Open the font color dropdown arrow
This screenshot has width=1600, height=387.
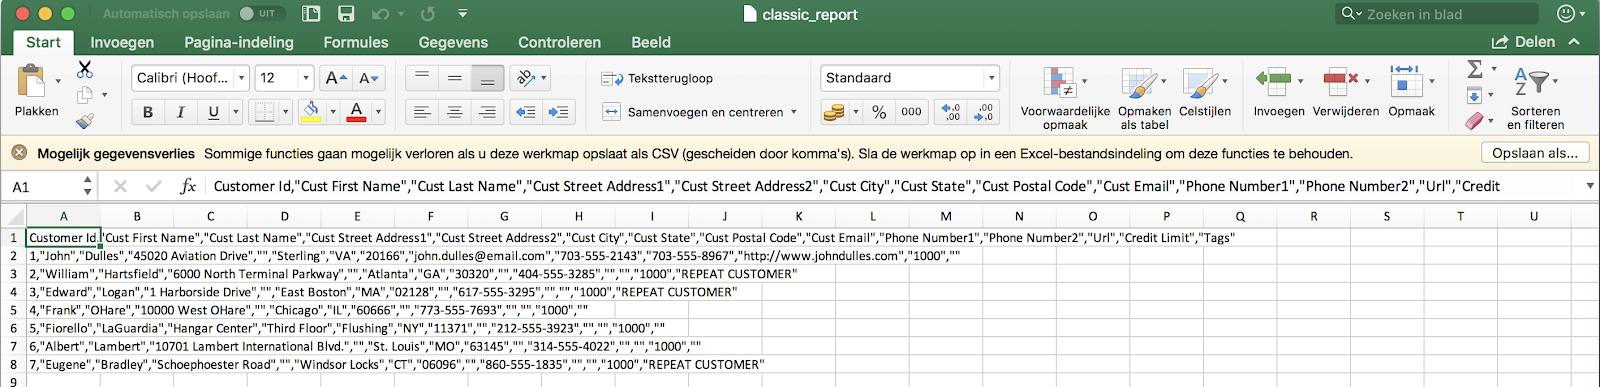tap(379, 112)
